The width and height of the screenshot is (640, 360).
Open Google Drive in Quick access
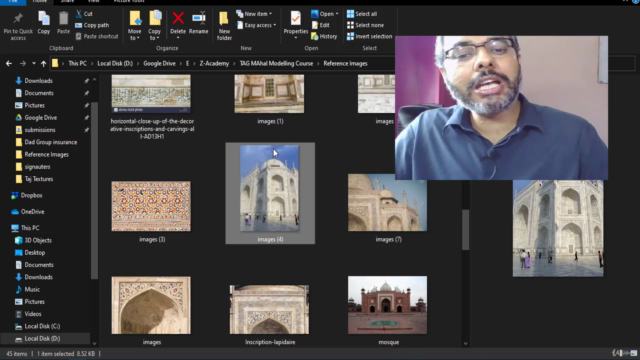coord(40,118)
